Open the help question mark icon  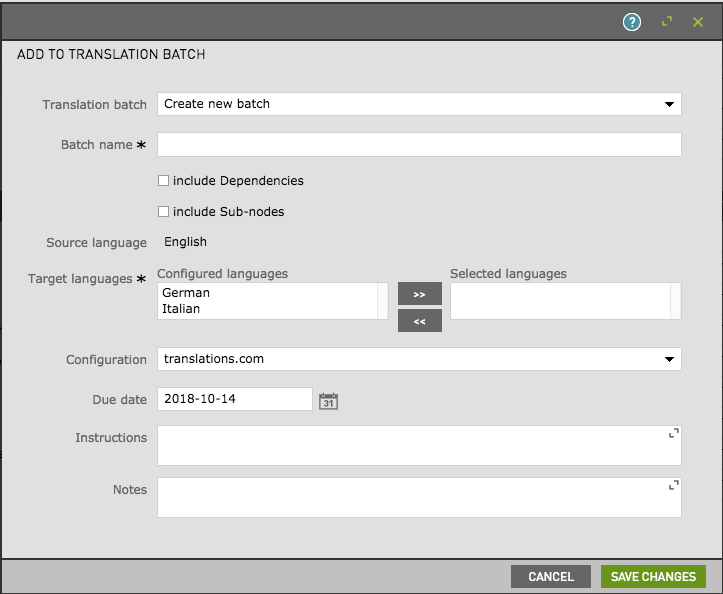point(631,22)
